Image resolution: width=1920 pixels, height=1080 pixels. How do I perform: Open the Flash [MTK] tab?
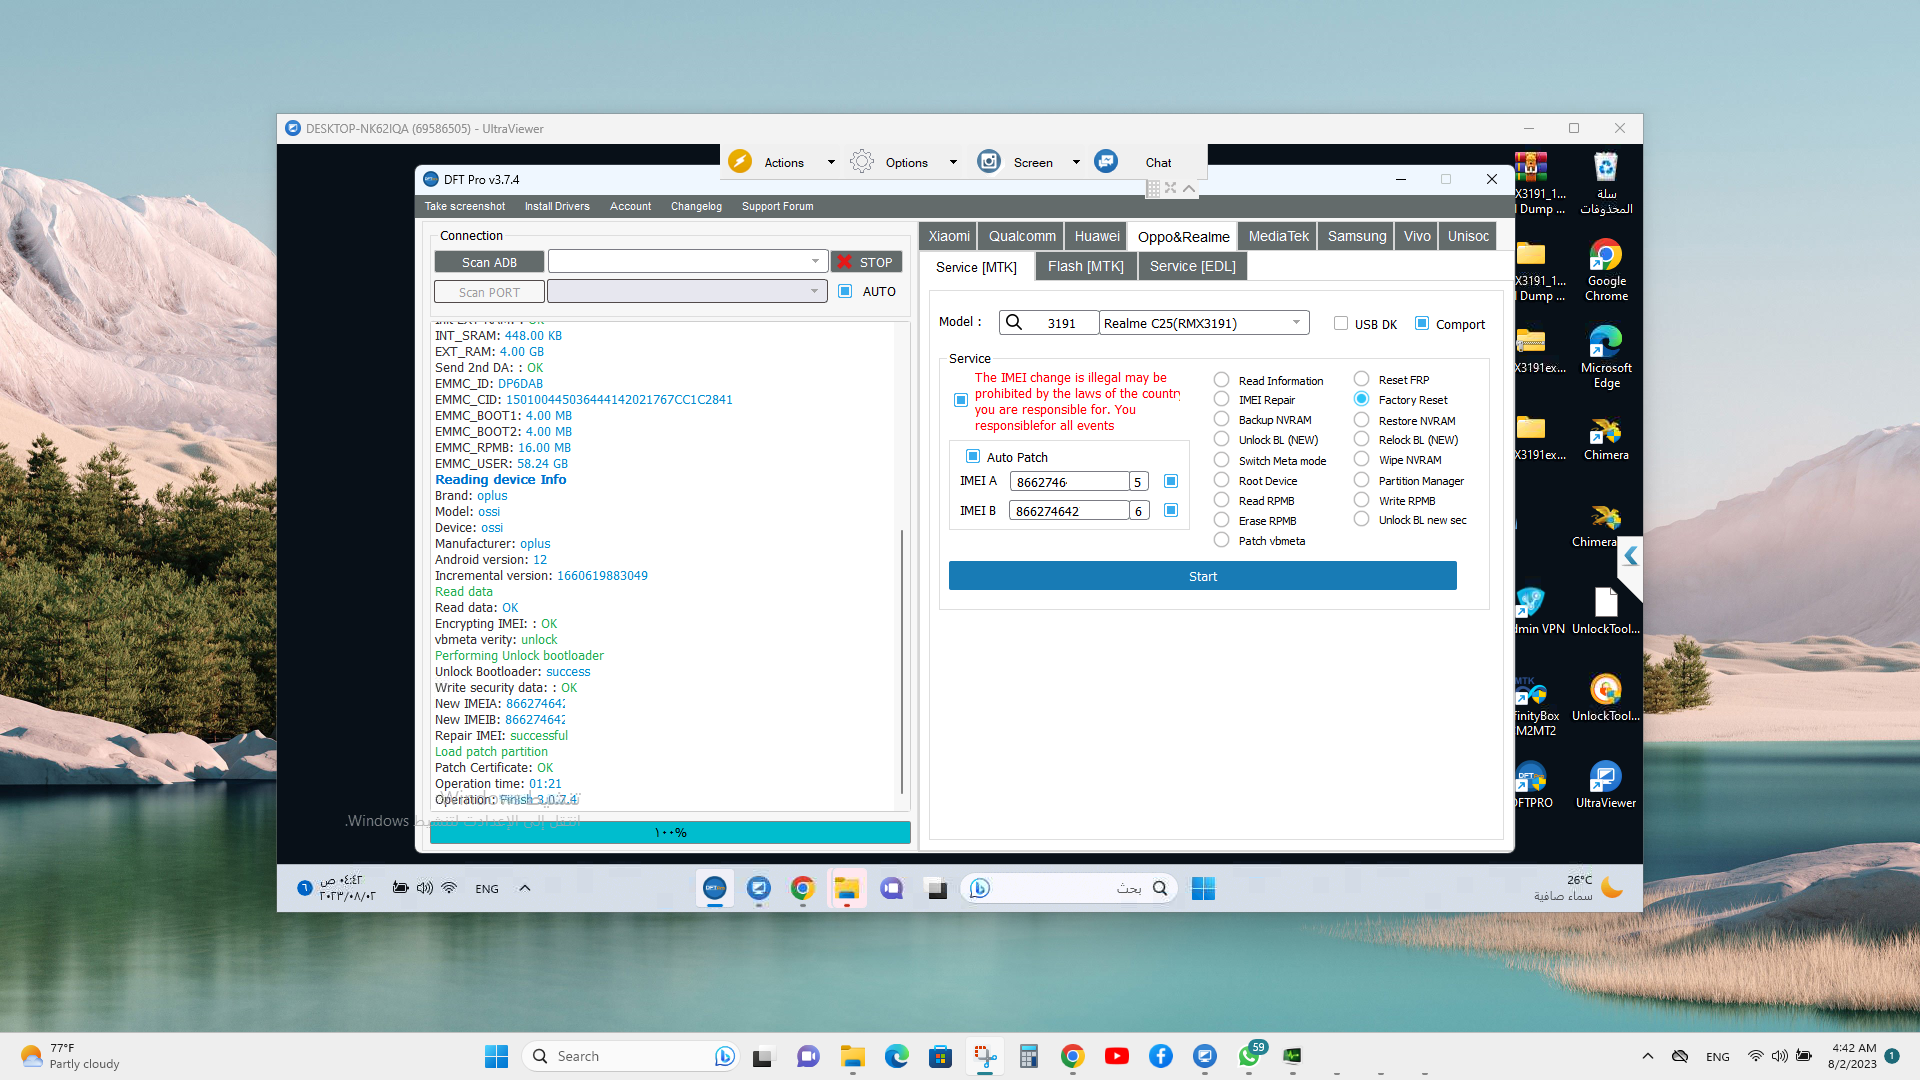click(x=1086, y=266)
